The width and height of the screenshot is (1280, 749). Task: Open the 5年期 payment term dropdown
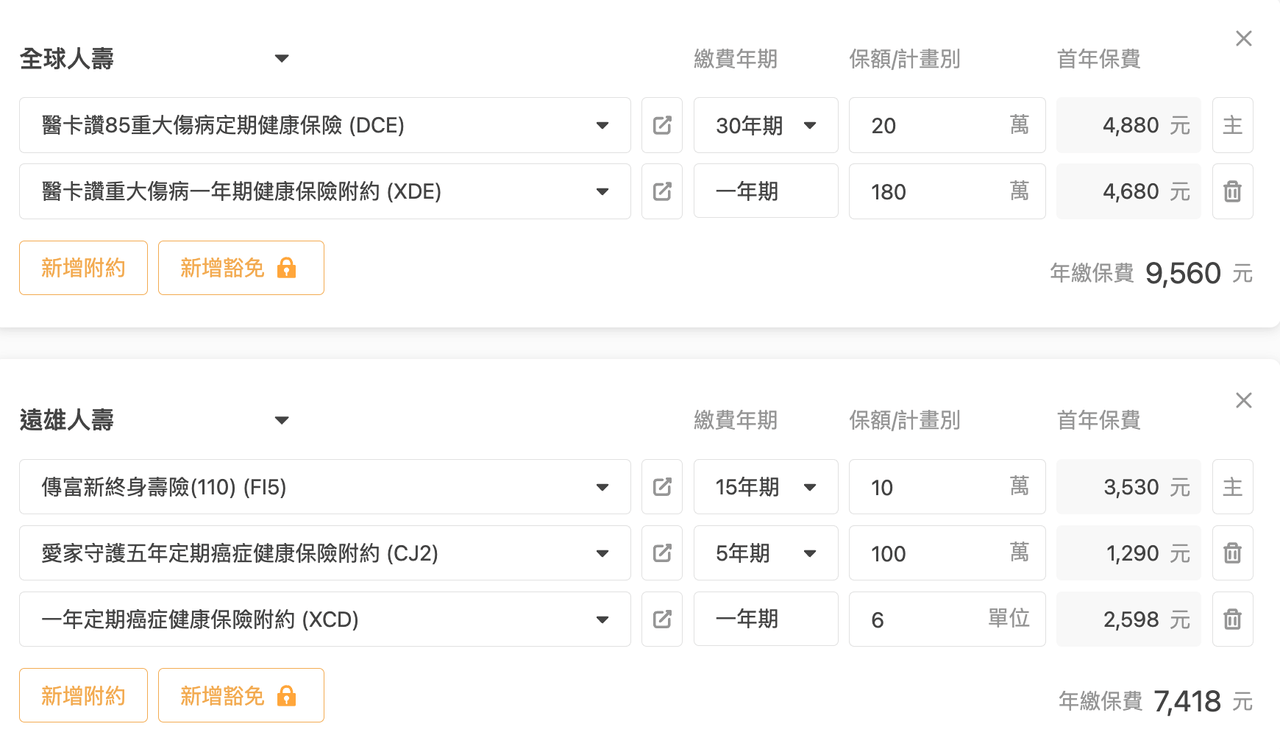click(766, 553)
